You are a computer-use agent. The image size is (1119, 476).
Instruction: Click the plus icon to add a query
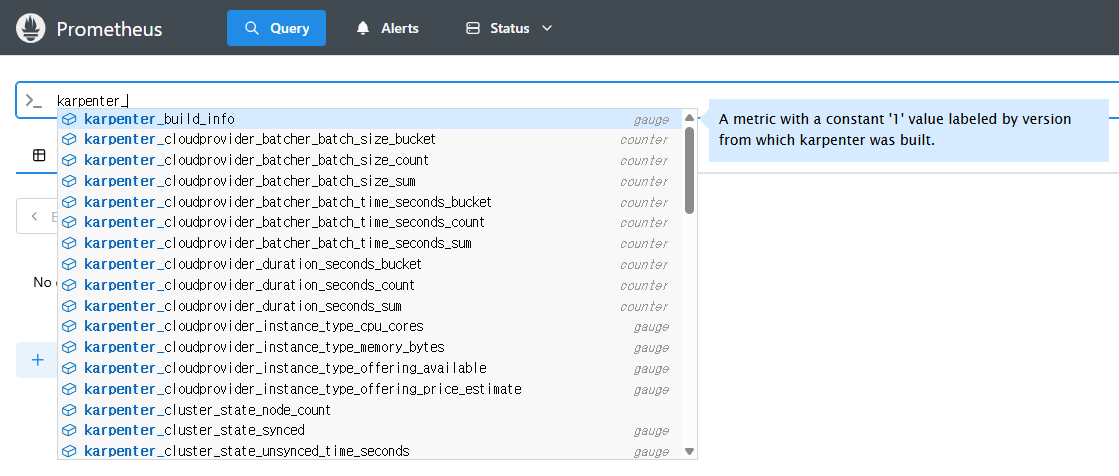[x=38, y=360]
